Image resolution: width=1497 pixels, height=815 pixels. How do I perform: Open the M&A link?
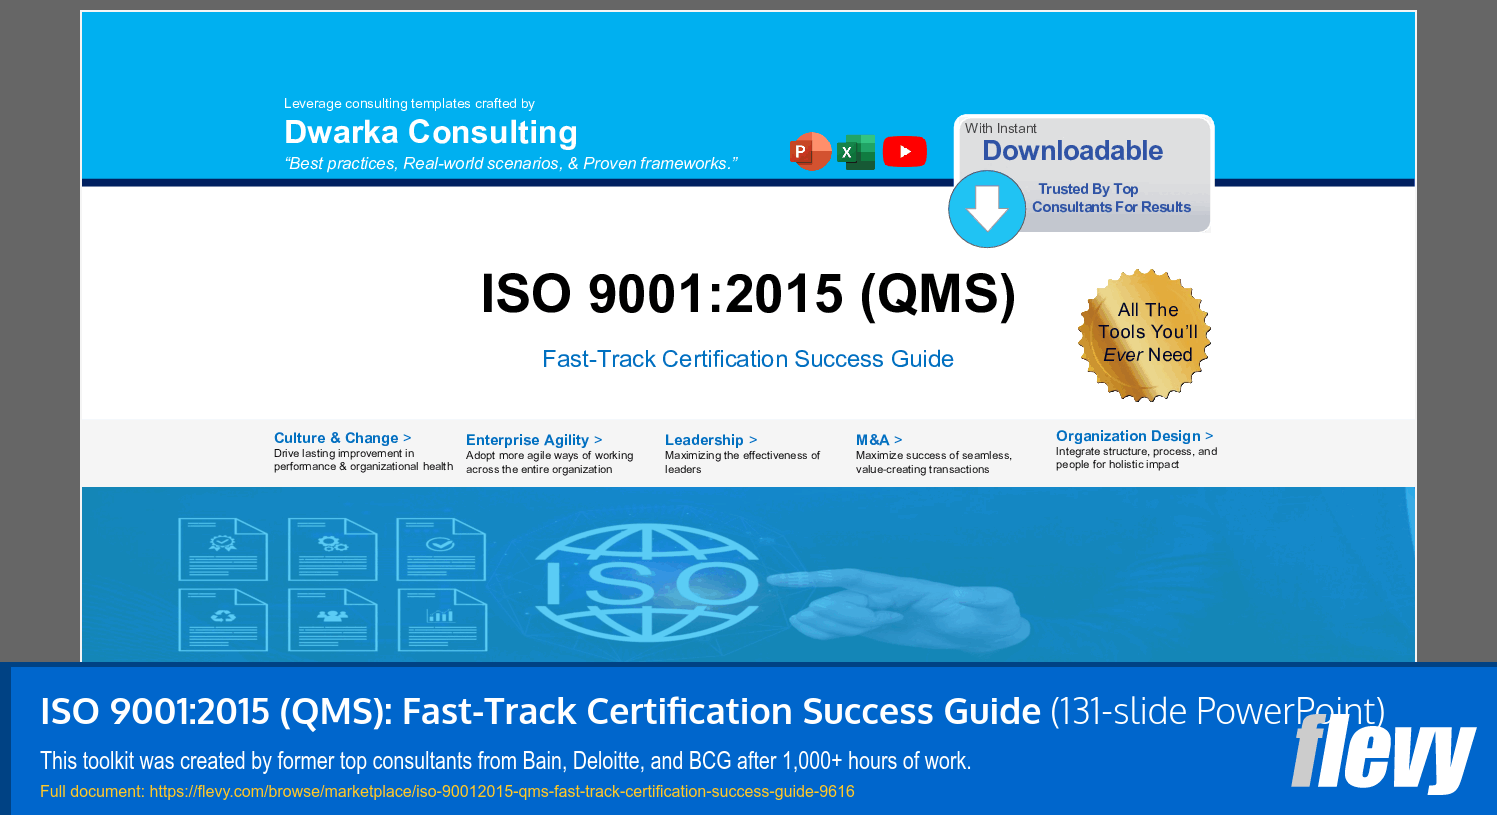879,440
